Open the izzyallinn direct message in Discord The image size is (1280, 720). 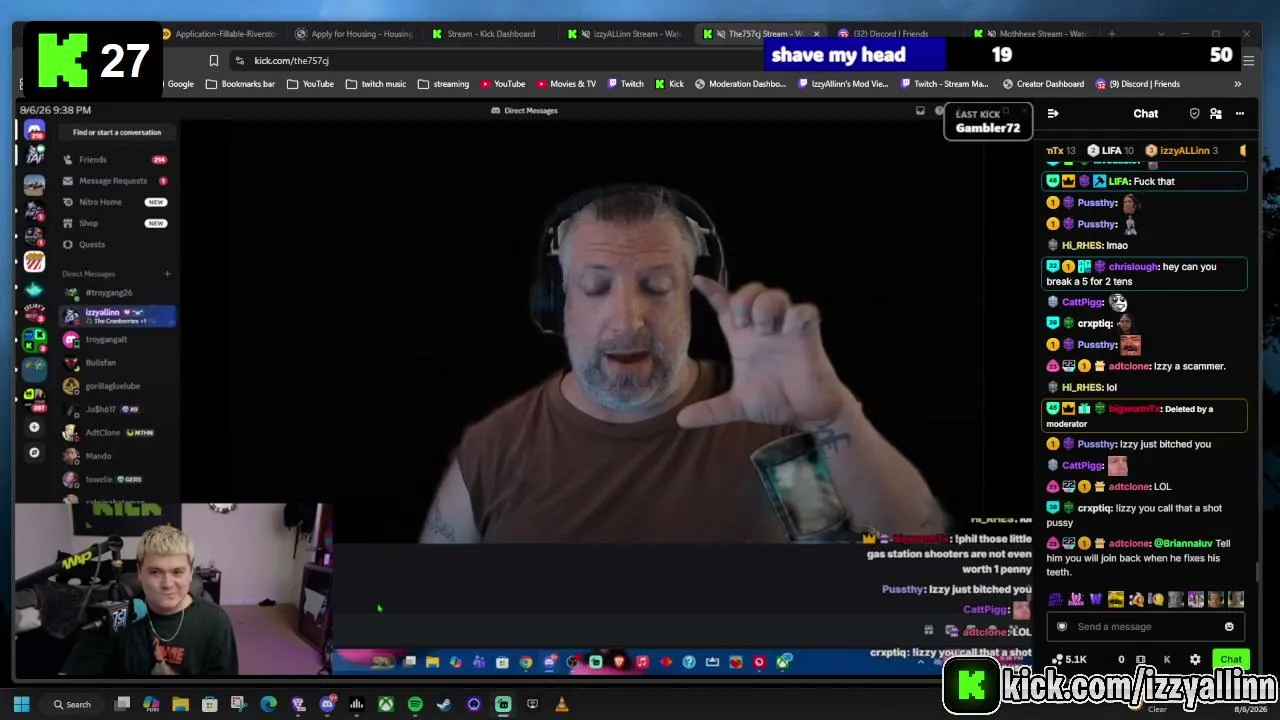[x=118, y=316]
